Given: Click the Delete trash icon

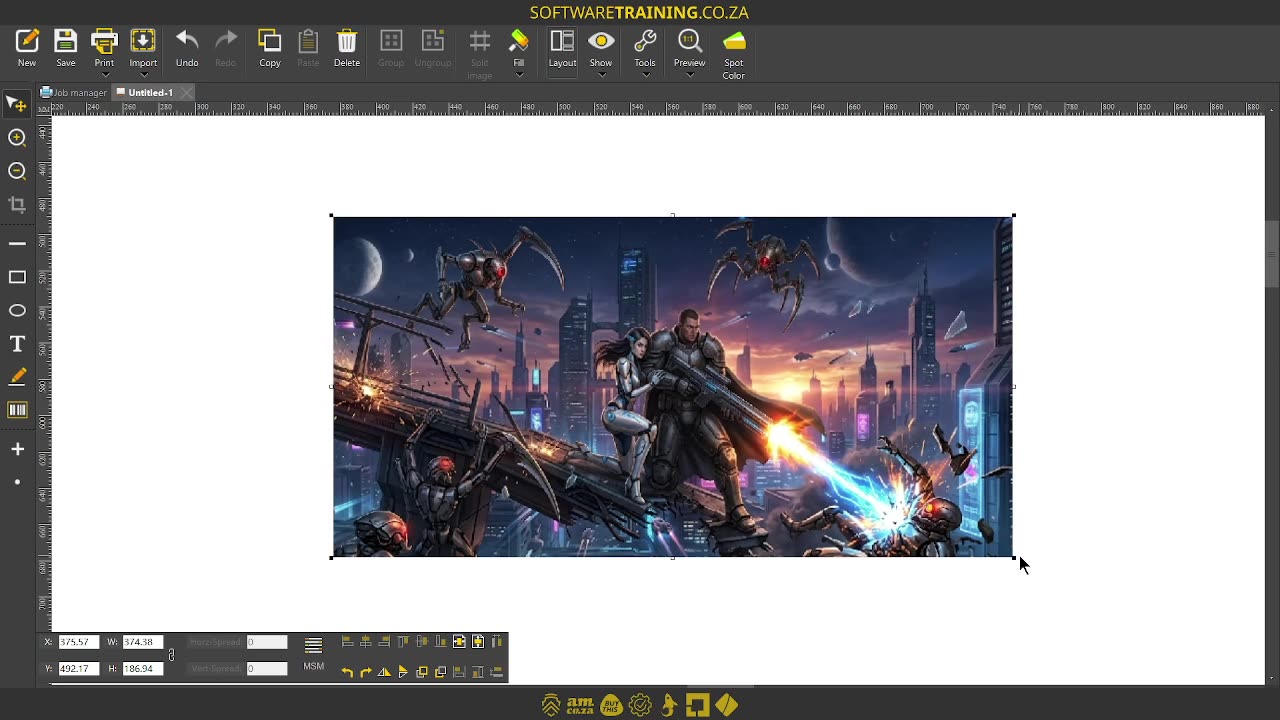Looking at the screenshot, I should click(x=347, y=48).
